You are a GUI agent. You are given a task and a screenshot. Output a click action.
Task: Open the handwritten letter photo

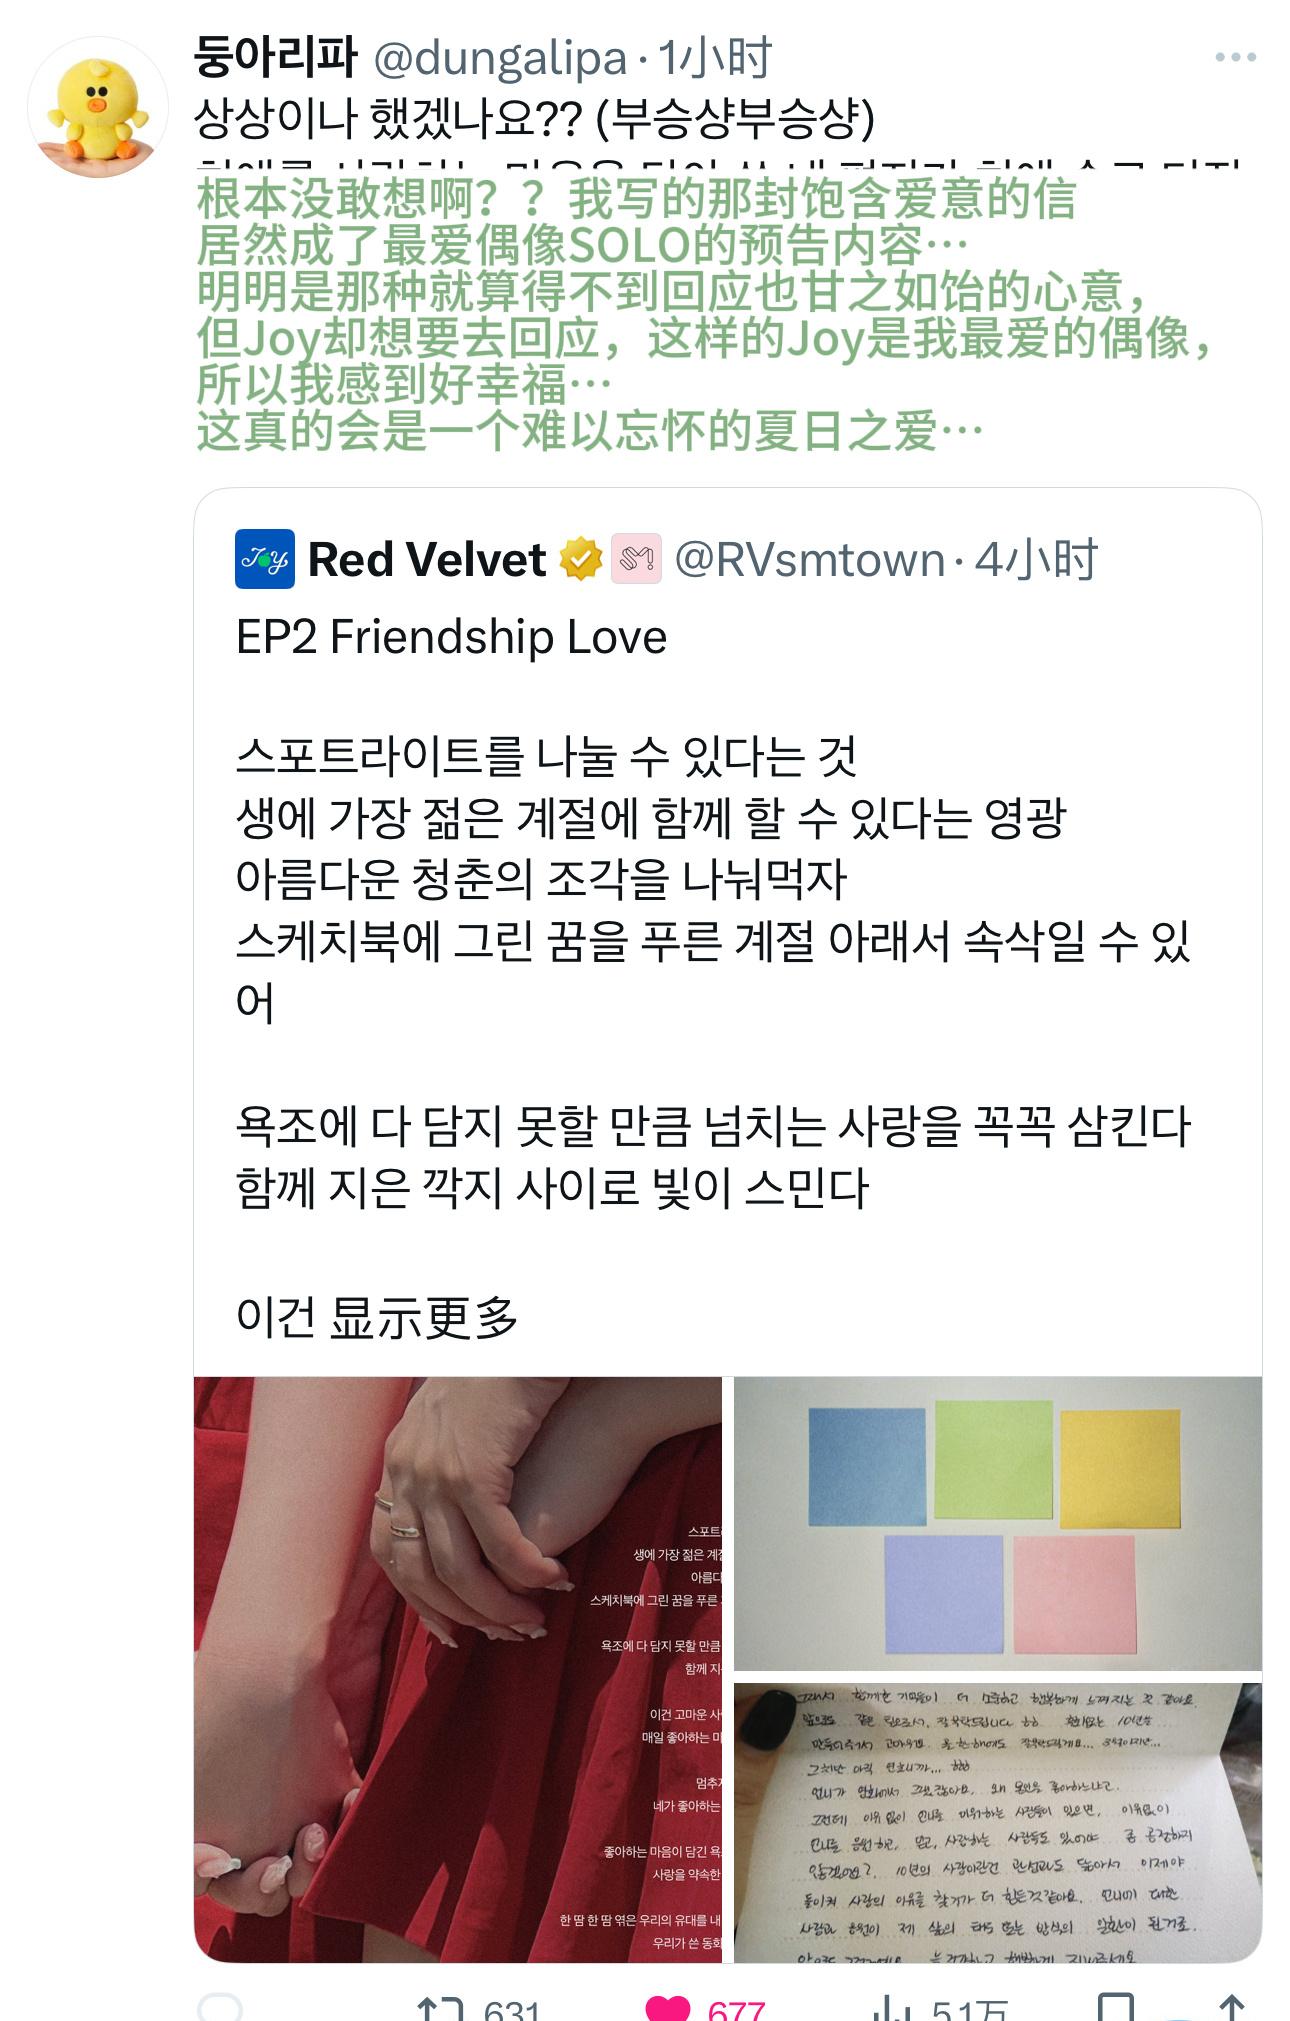[998, 1822]
